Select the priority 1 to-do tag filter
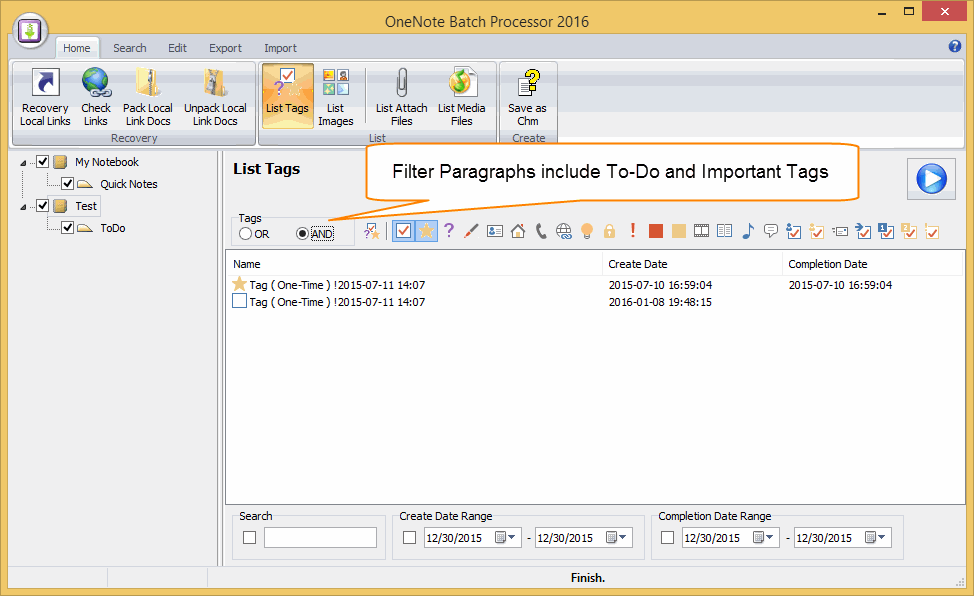 (886, 231)
